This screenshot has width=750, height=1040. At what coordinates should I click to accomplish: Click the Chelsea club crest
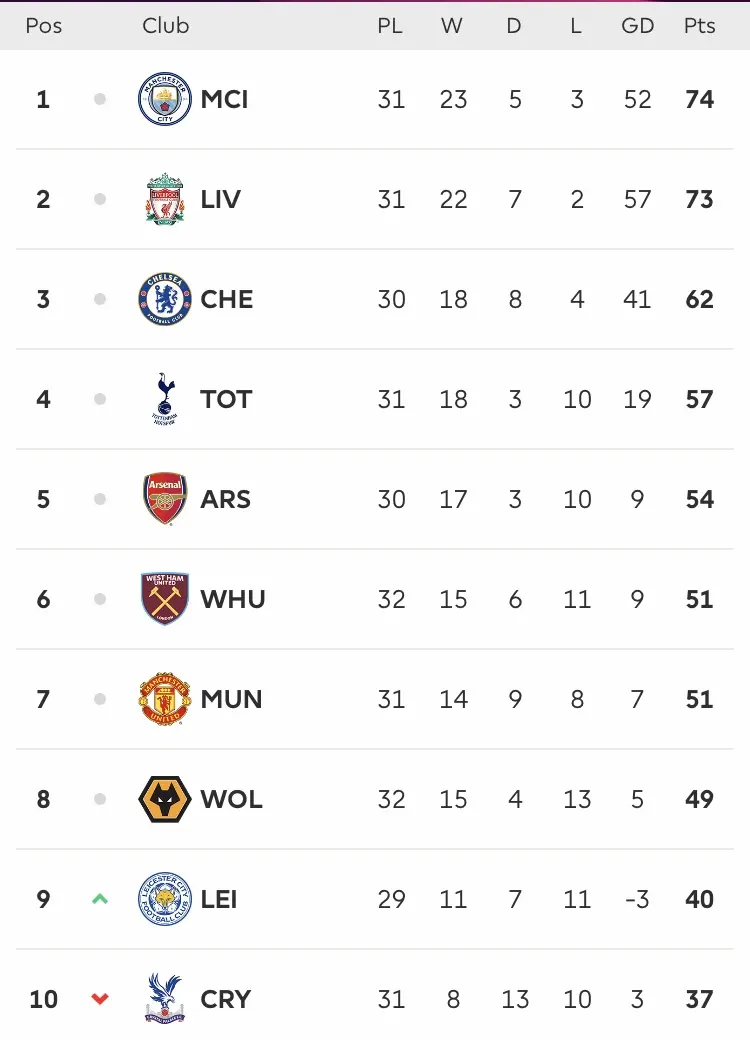click(164, 299)
